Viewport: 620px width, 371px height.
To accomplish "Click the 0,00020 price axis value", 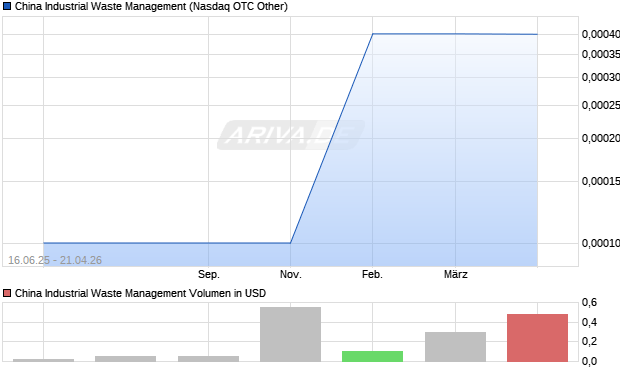I will point(601,138).
